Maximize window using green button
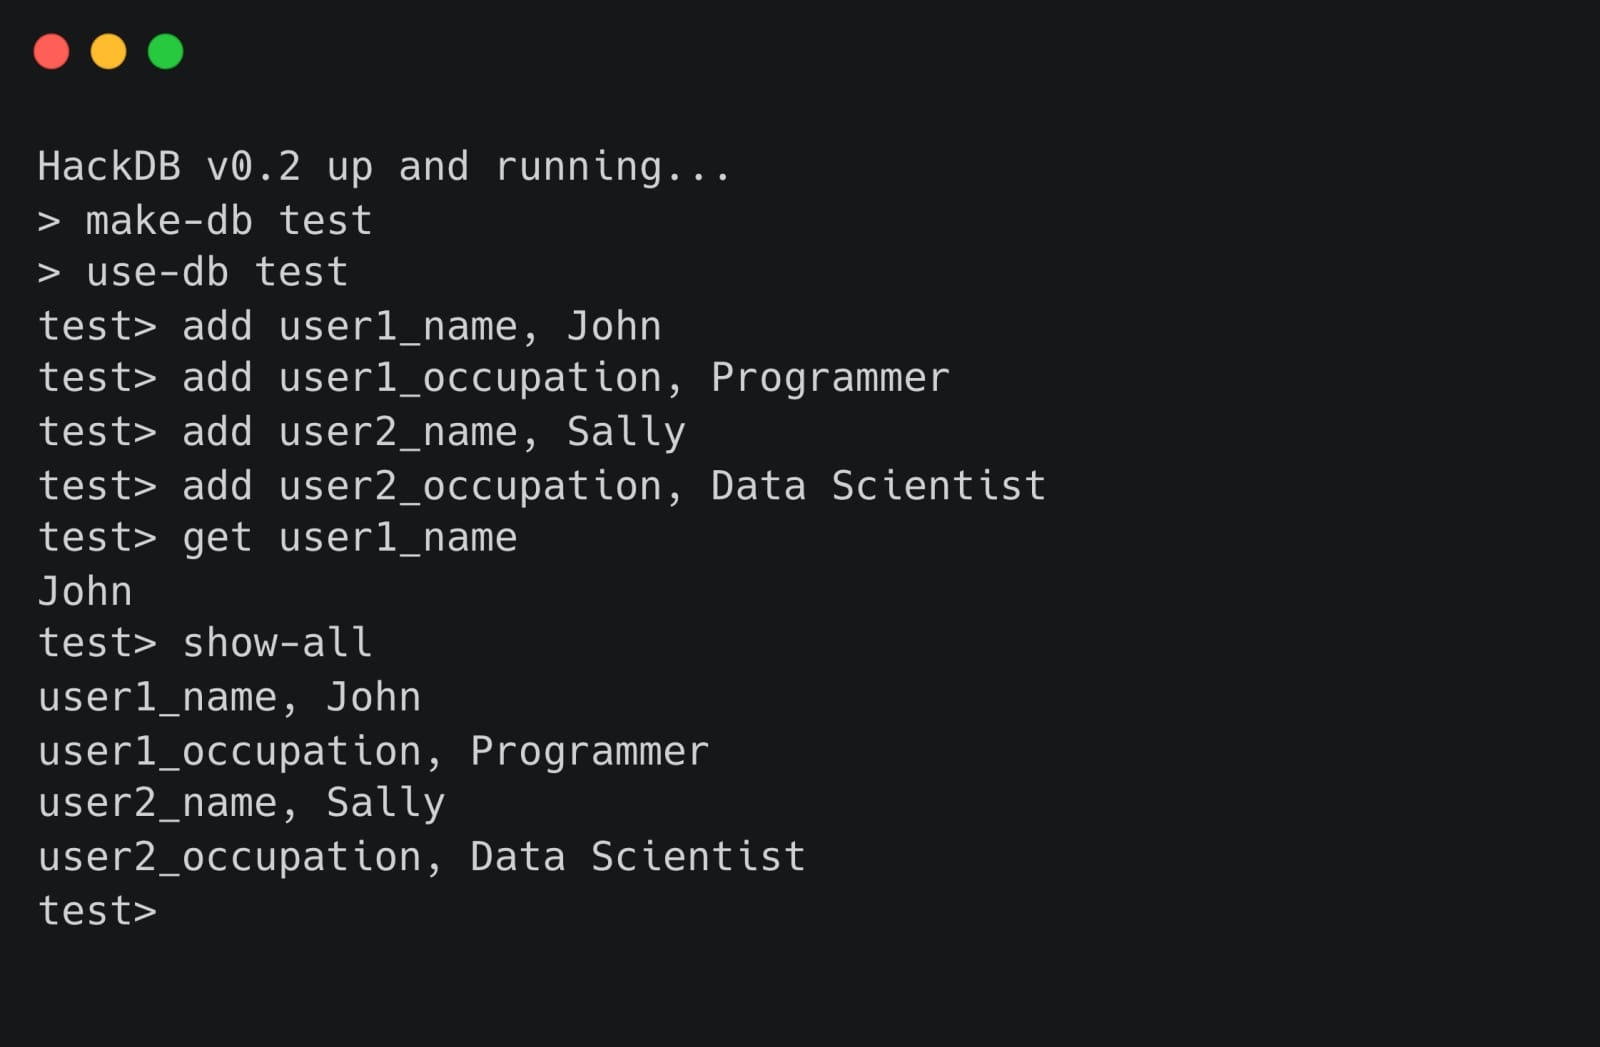 pos(165,50)
